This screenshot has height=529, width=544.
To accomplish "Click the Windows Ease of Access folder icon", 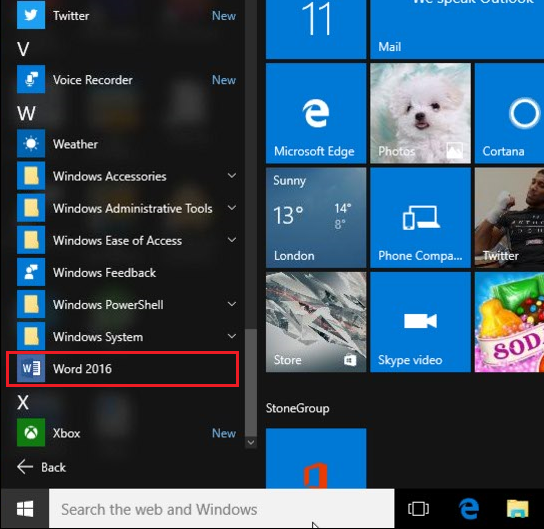I will click(31, 240).
